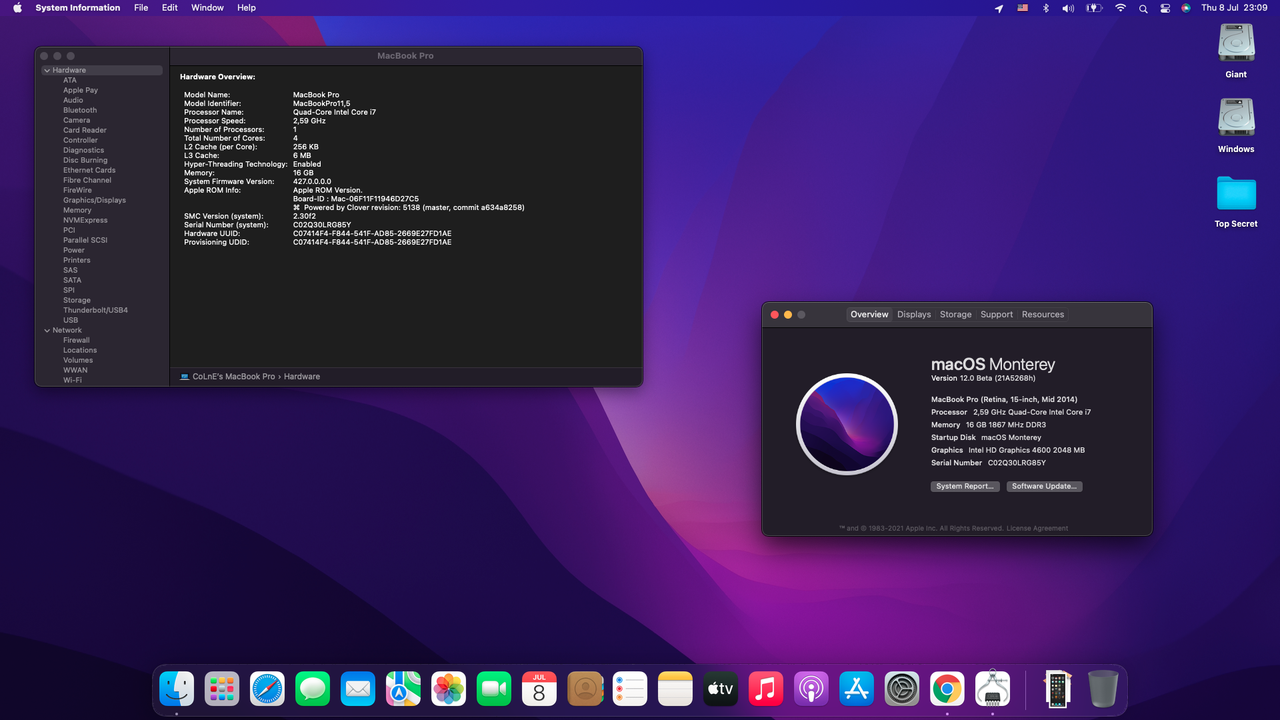This screenshot has height=720, width=1280.
Task: Select NVMExpress in the sidebar
Action: (x=86, y=220)
